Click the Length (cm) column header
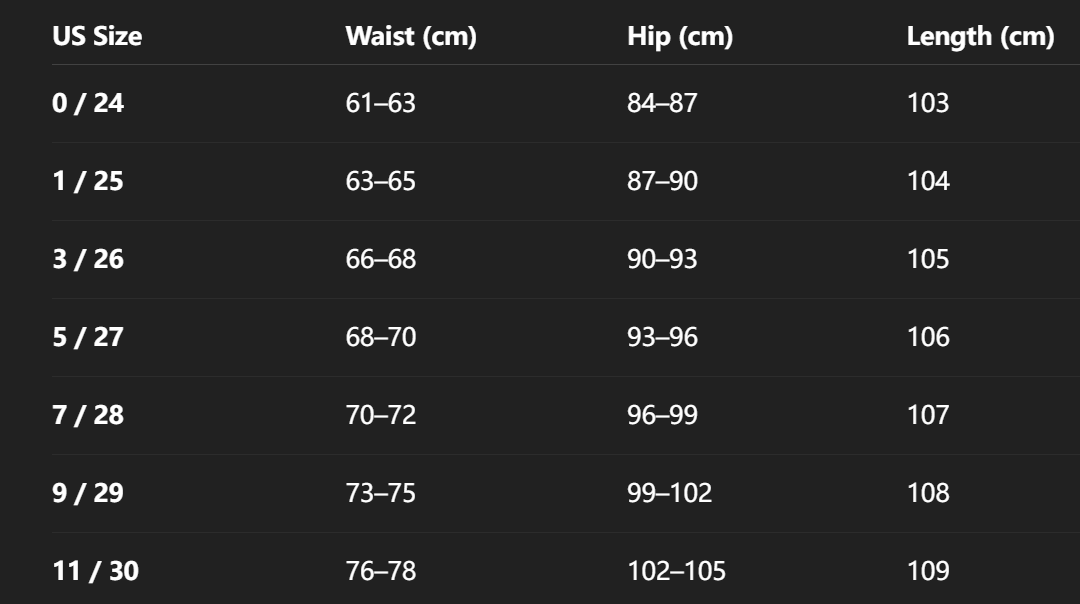This screenshot has height=604, width=1080. 980,37
